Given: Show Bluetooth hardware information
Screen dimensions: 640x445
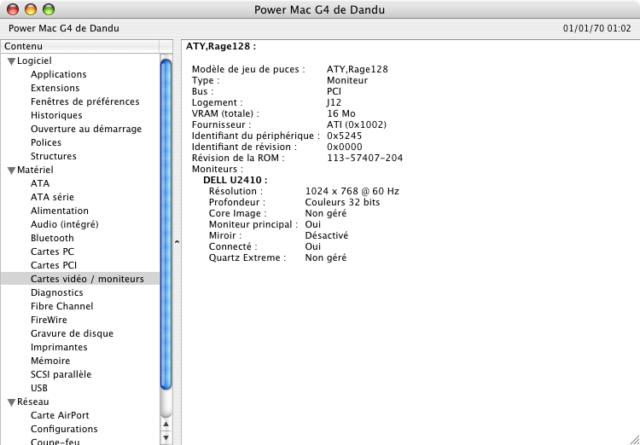Looking at the screenshot, I should (x=52, y=238).
